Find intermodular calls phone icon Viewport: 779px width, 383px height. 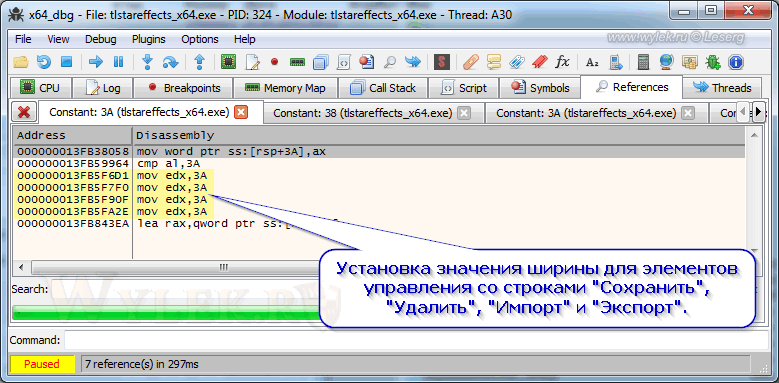point(616,62)
